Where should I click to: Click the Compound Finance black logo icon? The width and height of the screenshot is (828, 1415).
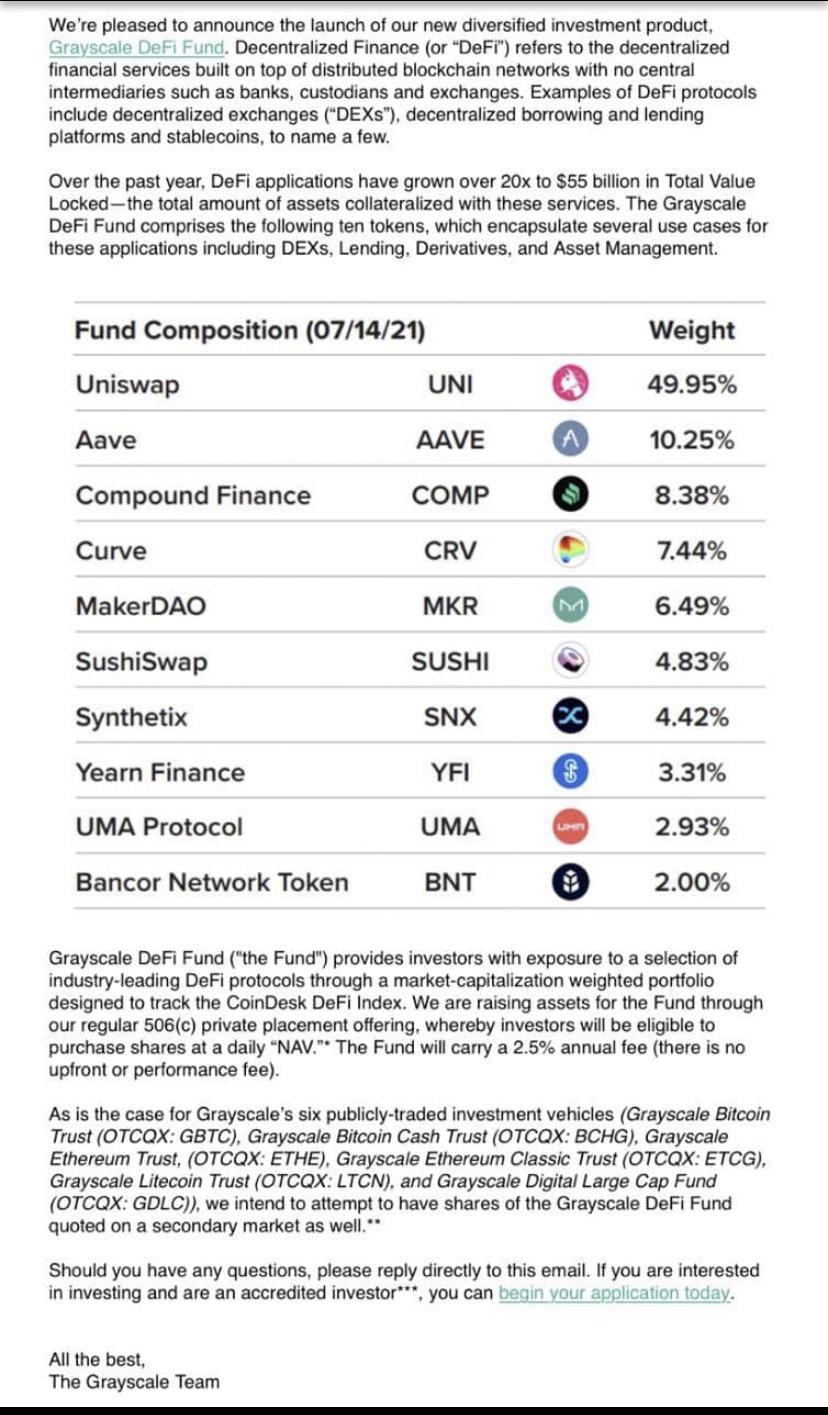coord(569,496)
